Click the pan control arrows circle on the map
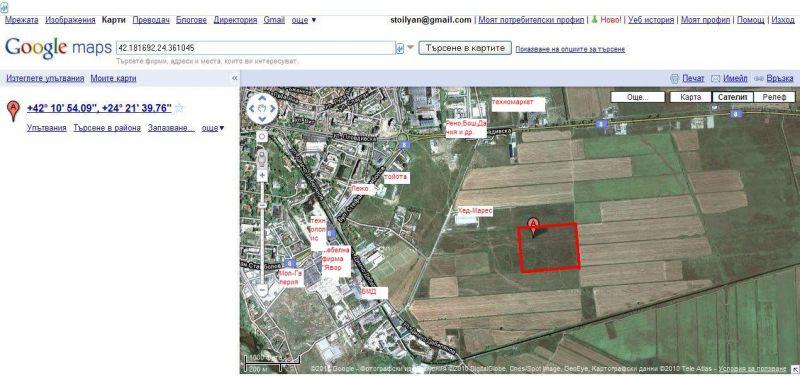The image size is (800, 376). [x=262, y=108]
